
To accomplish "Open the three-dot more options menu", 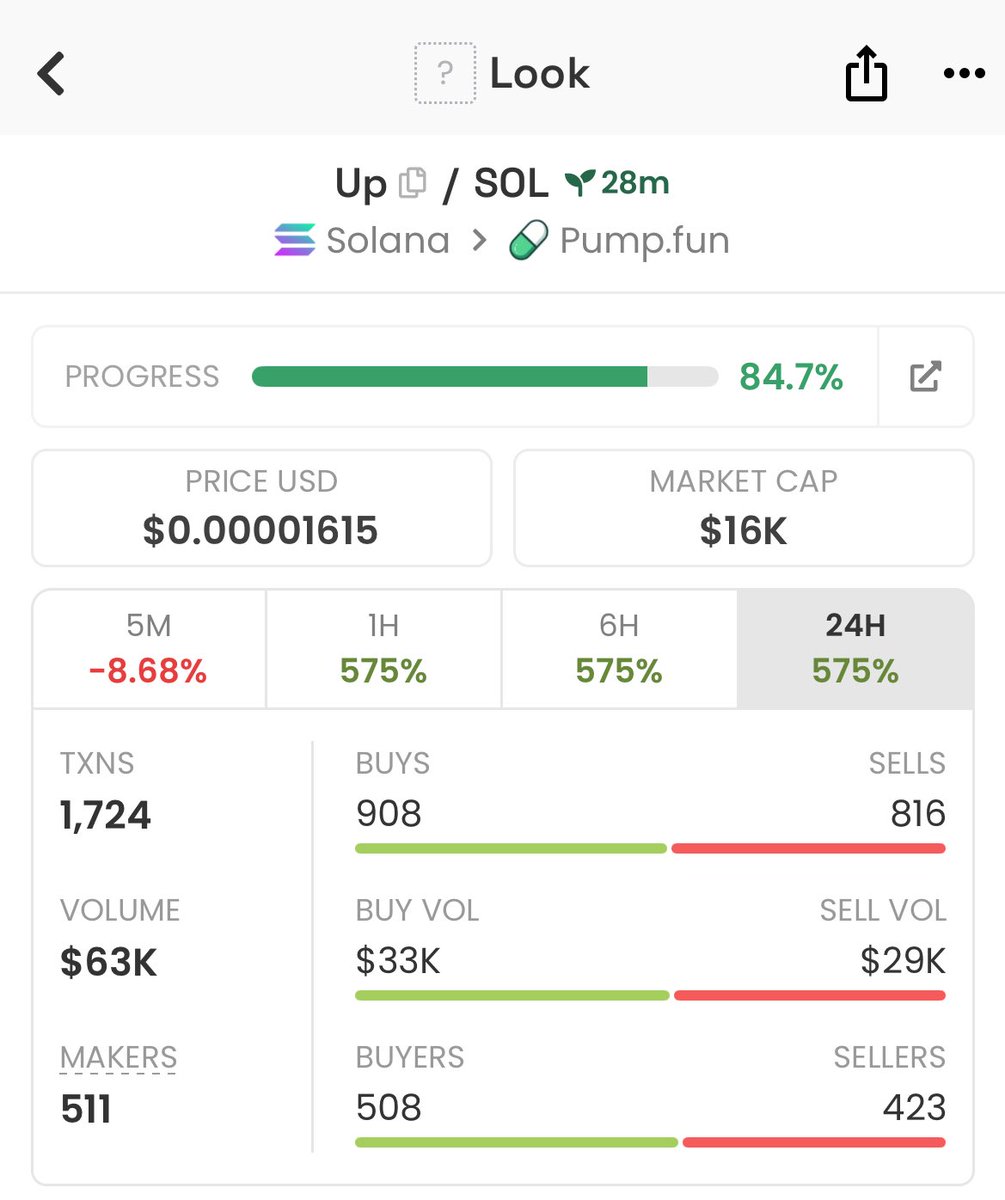I will pyautogui.click(x=964, y=74).
